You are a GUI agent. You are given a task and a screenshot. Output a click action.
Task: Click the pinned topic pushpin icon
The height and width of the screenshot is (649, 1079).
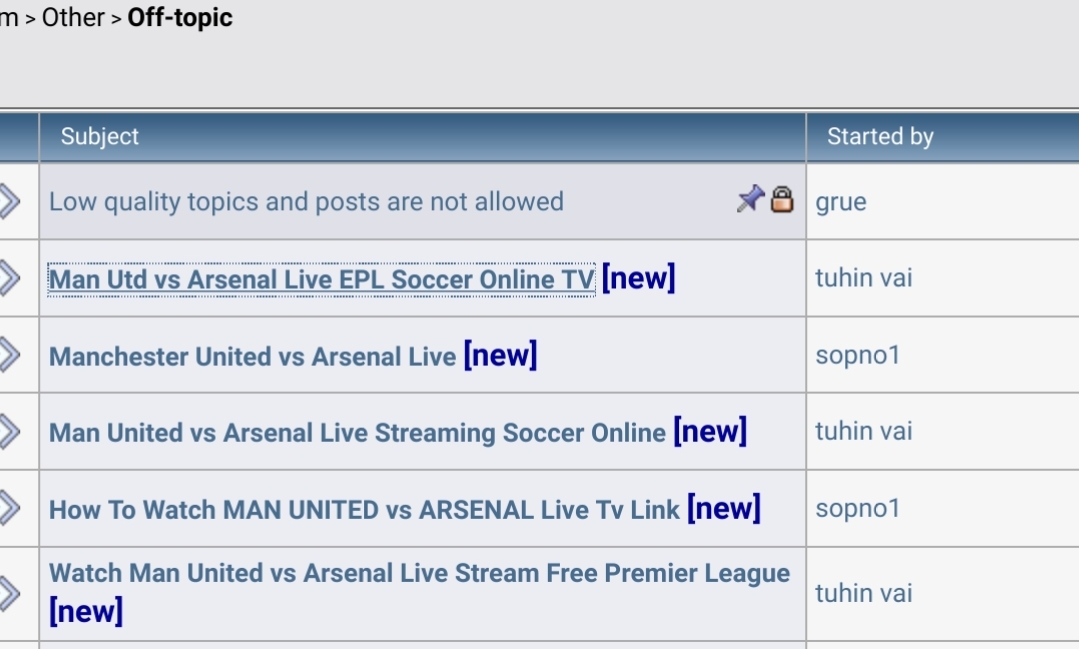(x=750, y=199)
